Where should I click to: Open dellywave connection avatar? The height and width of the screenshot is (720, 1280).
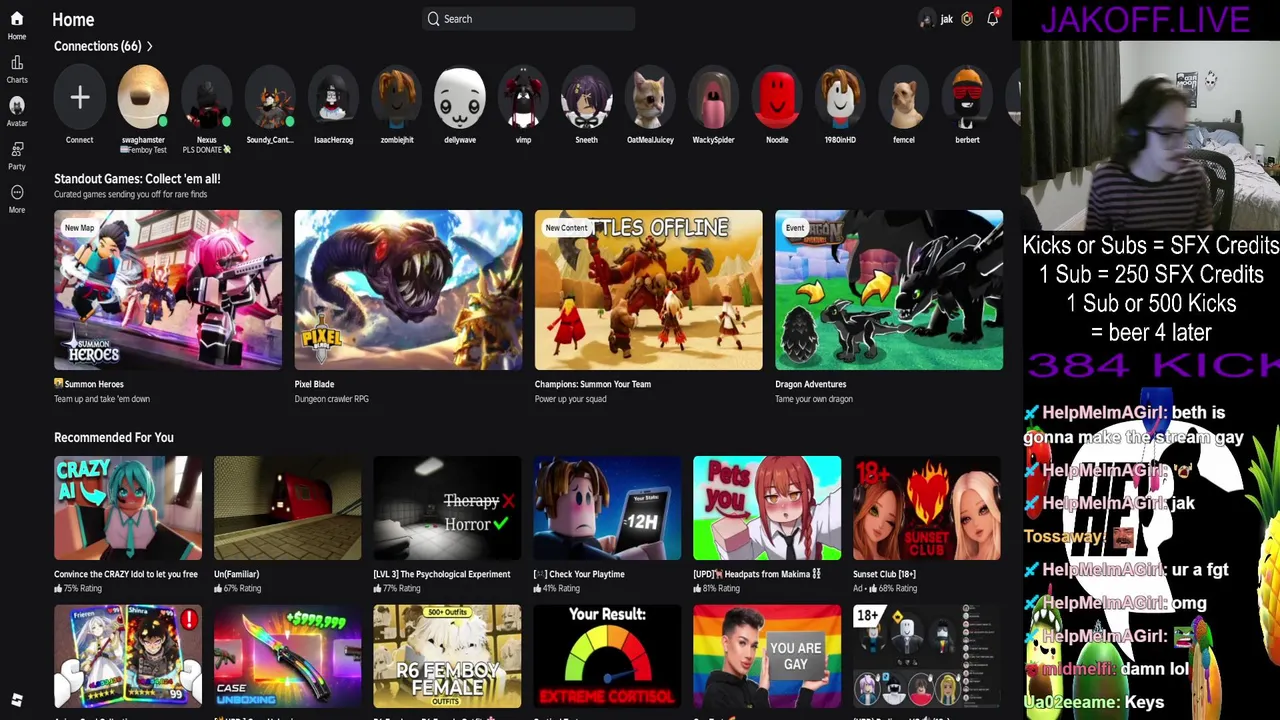[460, 97]
